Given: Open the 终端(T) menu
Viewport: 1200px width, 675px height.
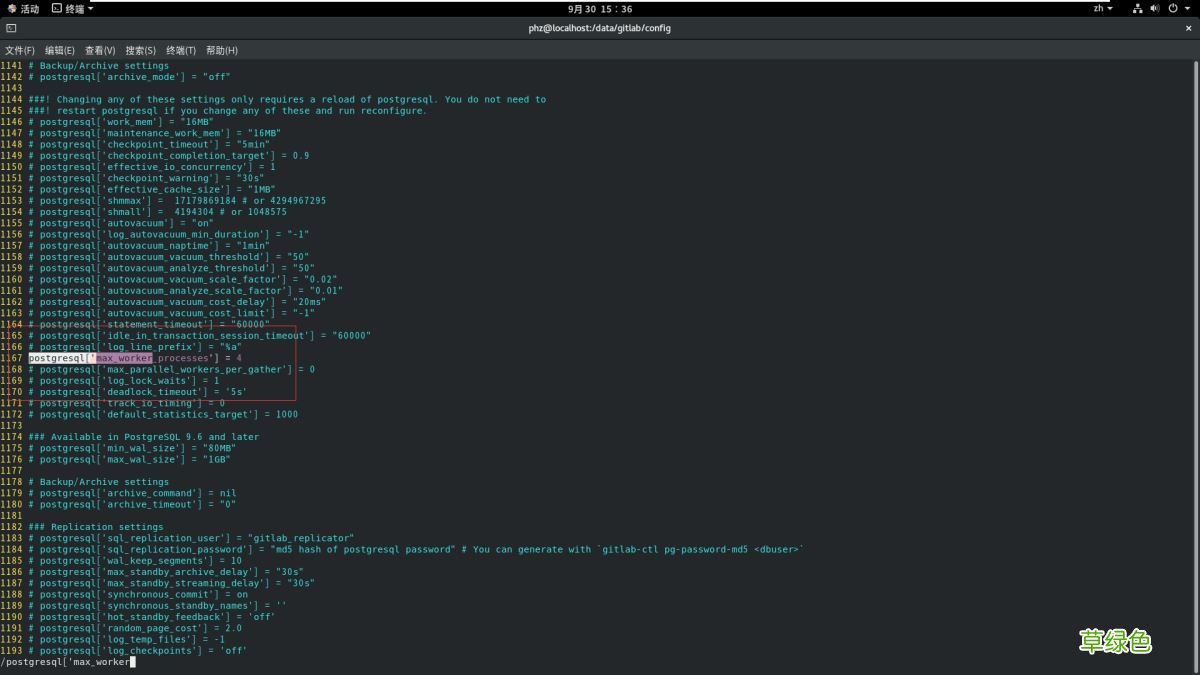Looking at the screenshot, I should point(181,50).
